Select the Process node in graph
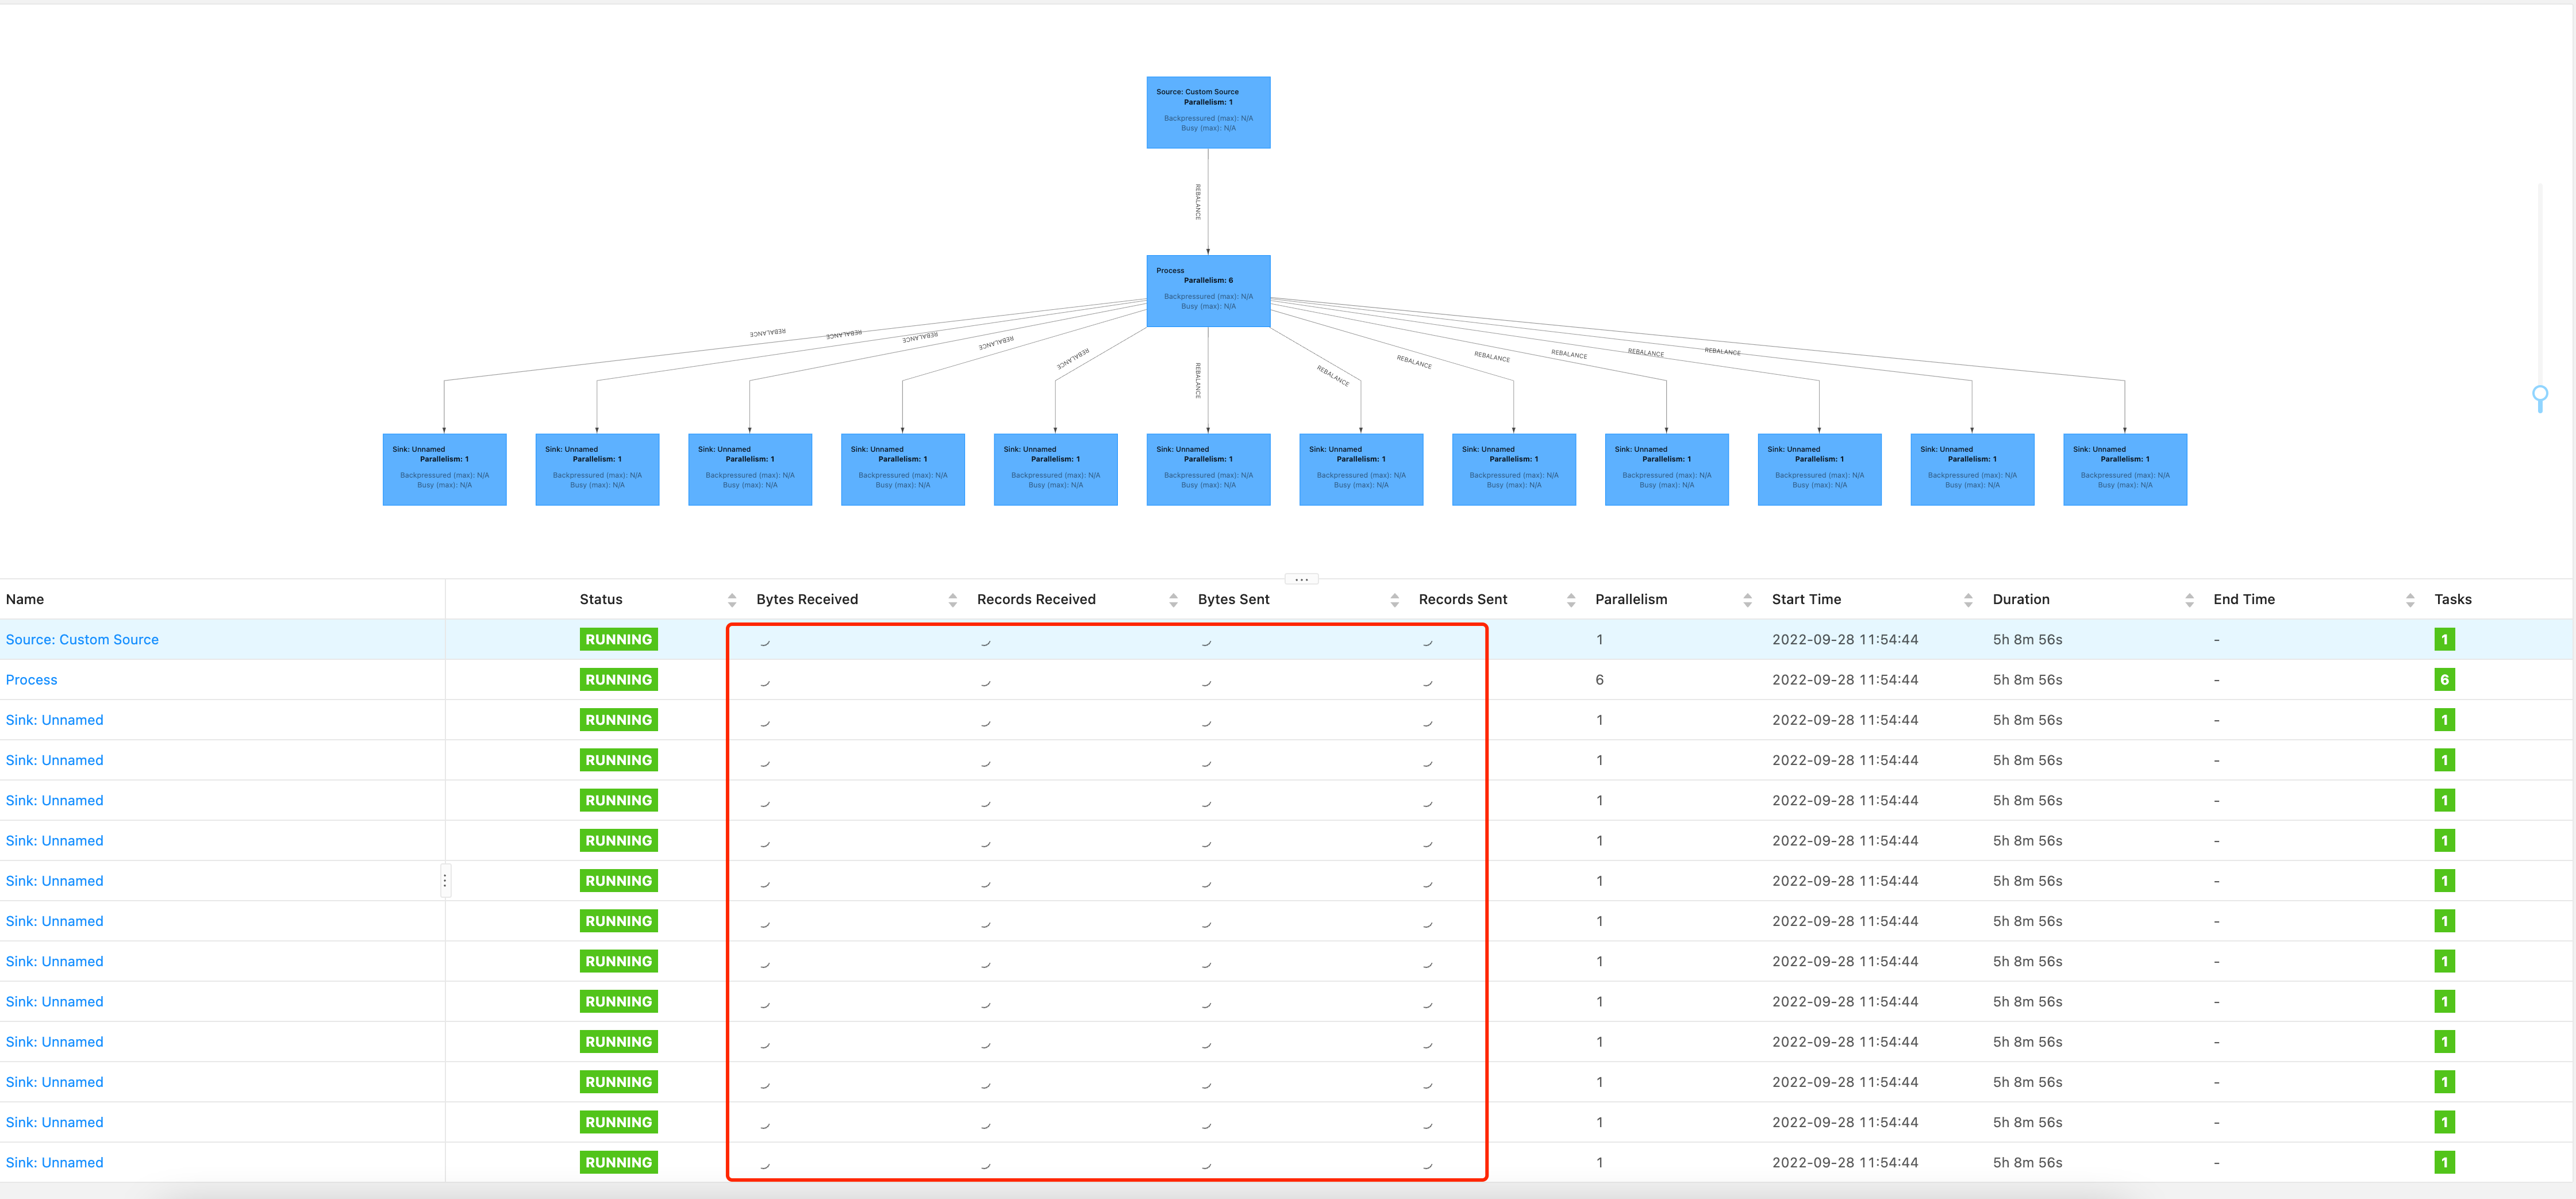Viewport: 2576px width, 1199px height. click(x=1208, y=291)
